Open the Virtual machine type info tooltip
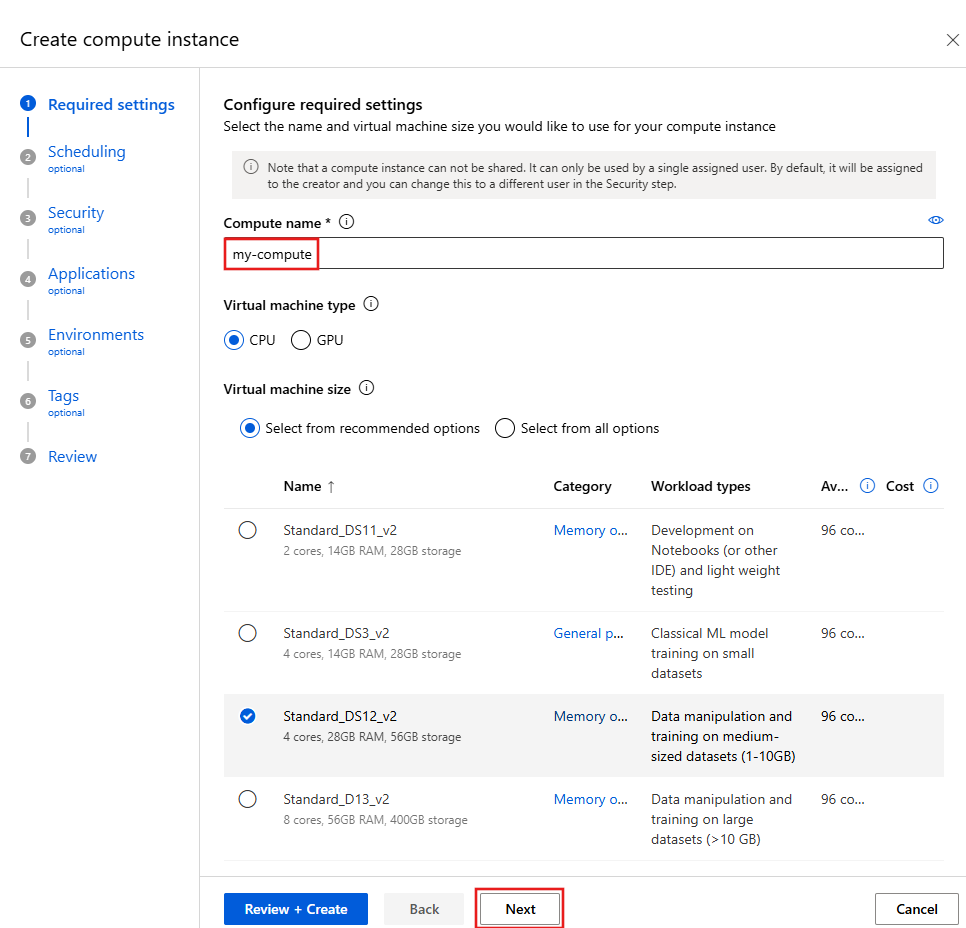The height and width of the screenshot is (928, 966). click(371, 304)
